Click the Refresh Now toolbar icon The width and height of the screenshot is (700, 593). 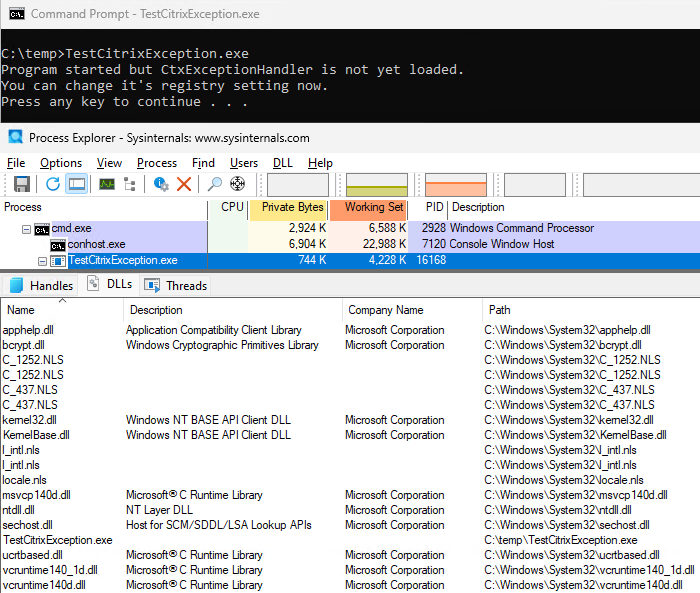coord(53,184)
